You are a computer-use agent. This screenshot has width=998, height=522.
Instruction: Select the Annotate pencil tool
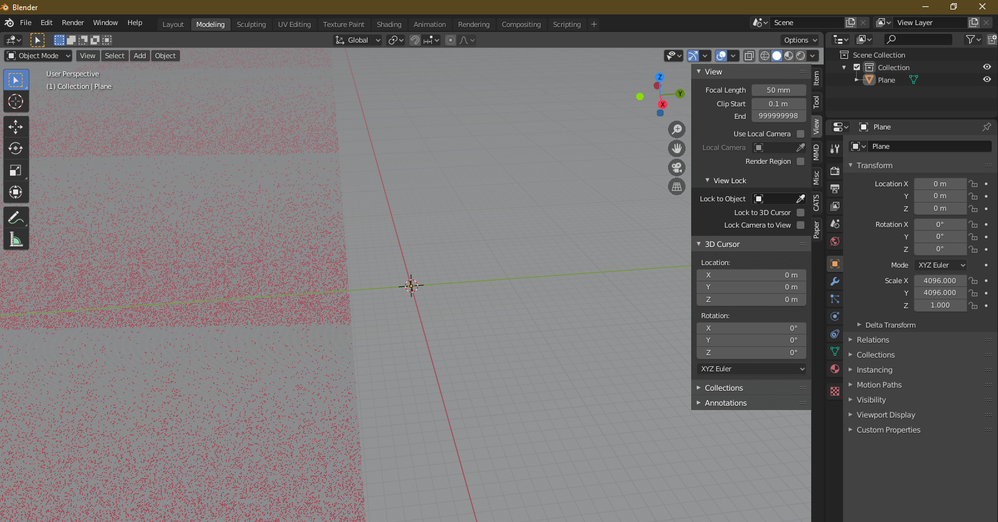click(16, 218)
